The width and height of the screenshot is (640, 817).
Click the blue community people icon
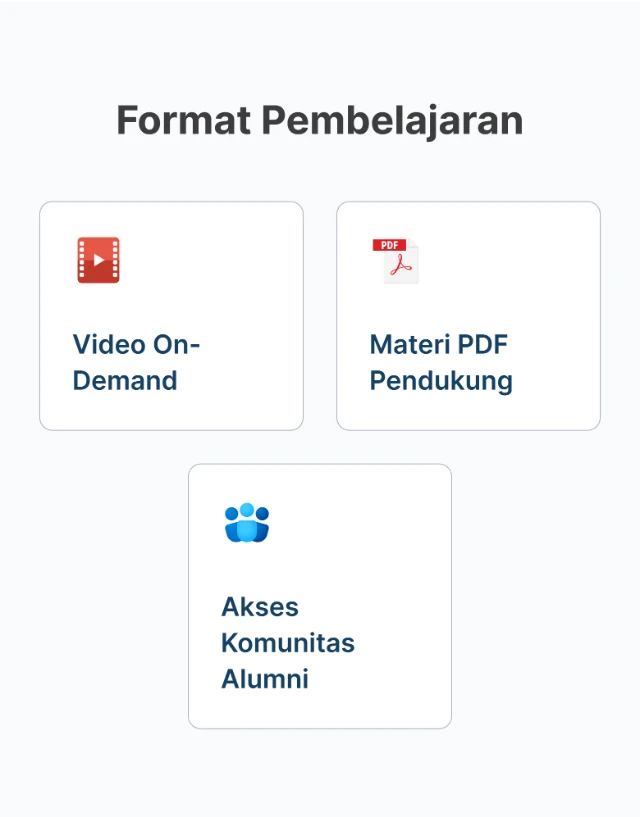tap(247, 523)
